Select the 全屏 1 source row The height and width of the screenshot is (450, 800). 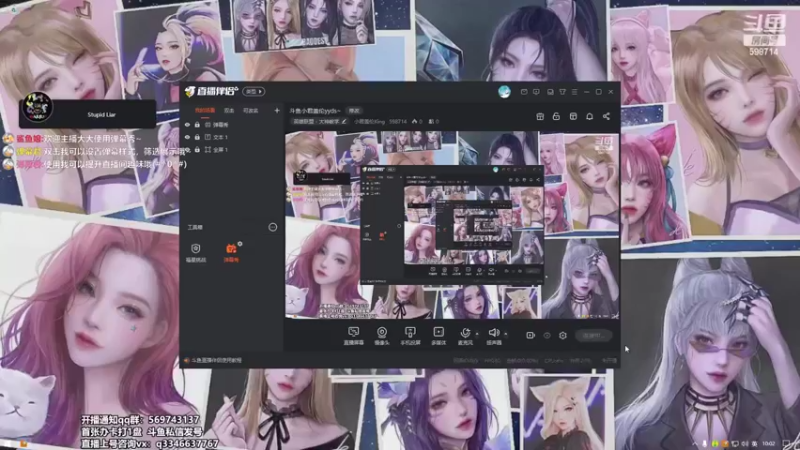232,150
